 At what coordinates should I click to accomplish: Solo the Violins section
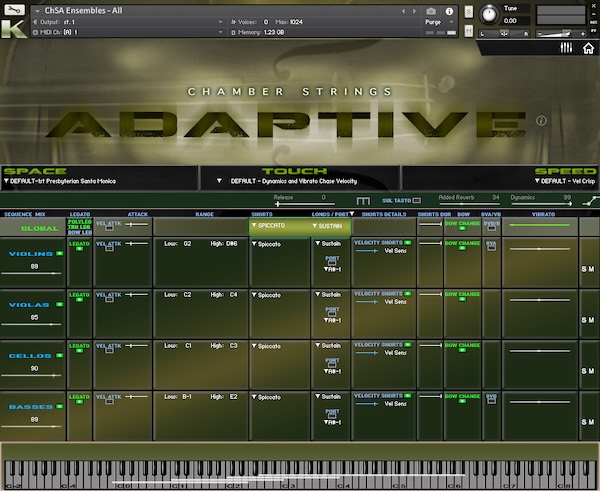[584, 269]
